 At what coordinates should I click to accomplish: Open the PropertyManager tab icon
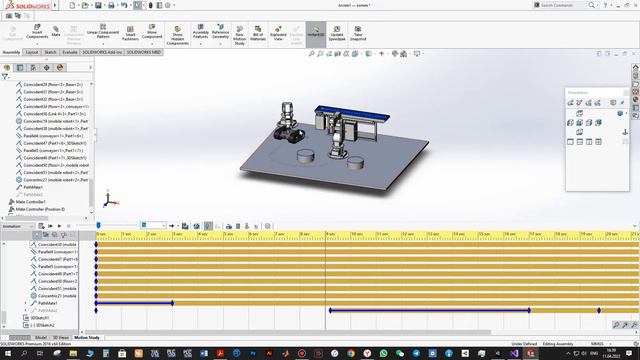[20, 67]
